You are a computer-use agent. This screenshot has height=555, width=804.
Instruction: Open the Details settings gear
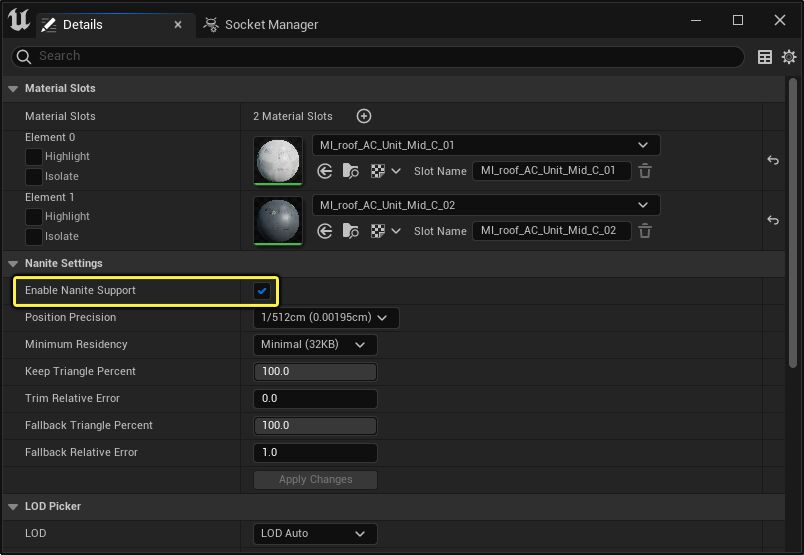[x=789, y=57]
